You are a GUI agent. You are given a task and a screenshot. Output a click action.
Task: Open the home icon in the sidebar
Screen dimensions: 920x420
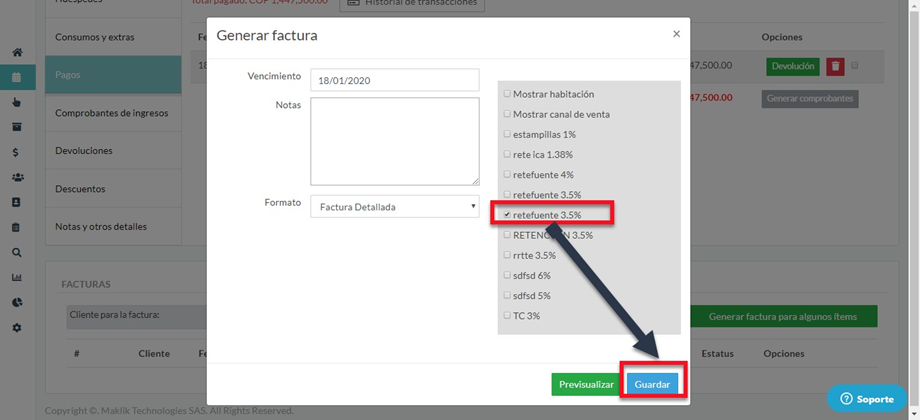pos(17,52)
